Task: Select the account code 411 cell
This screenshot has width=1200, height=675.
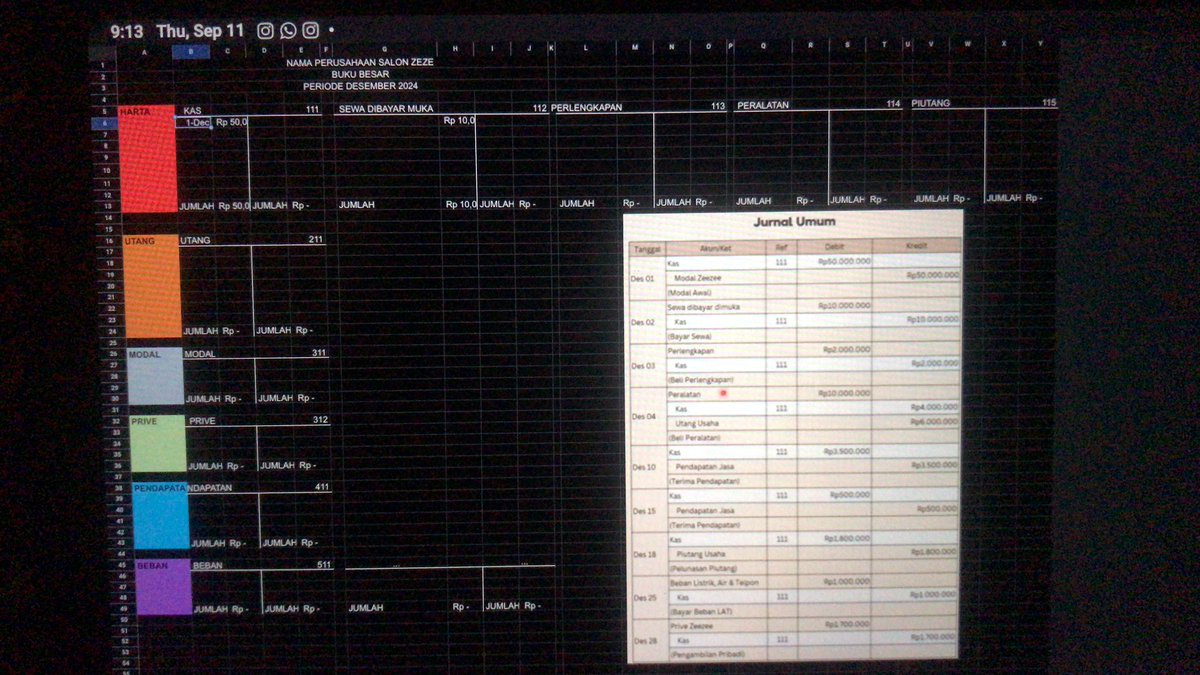Action: point(322,487)
